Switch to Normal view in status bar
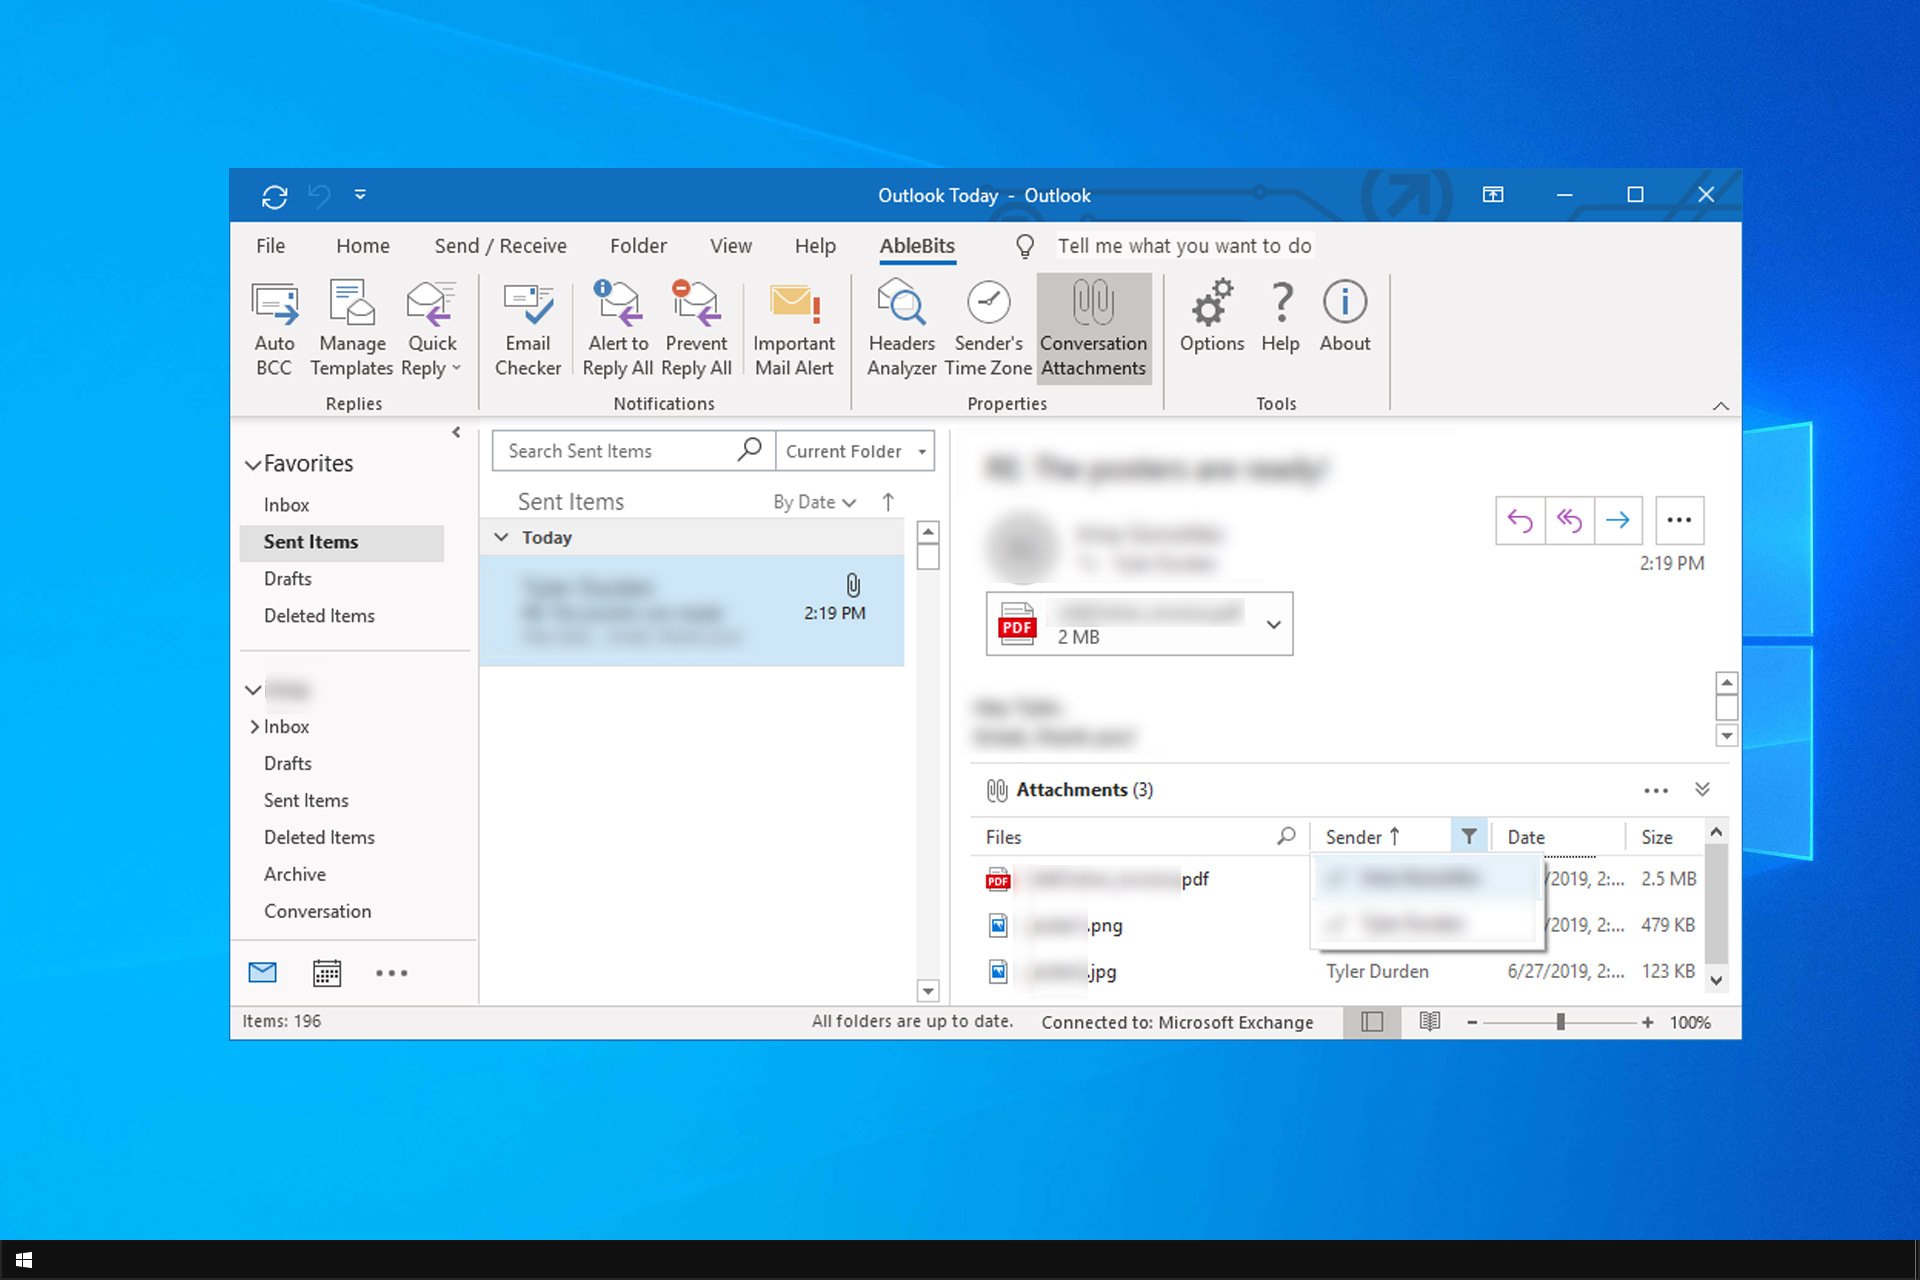 point(1372,1022)
